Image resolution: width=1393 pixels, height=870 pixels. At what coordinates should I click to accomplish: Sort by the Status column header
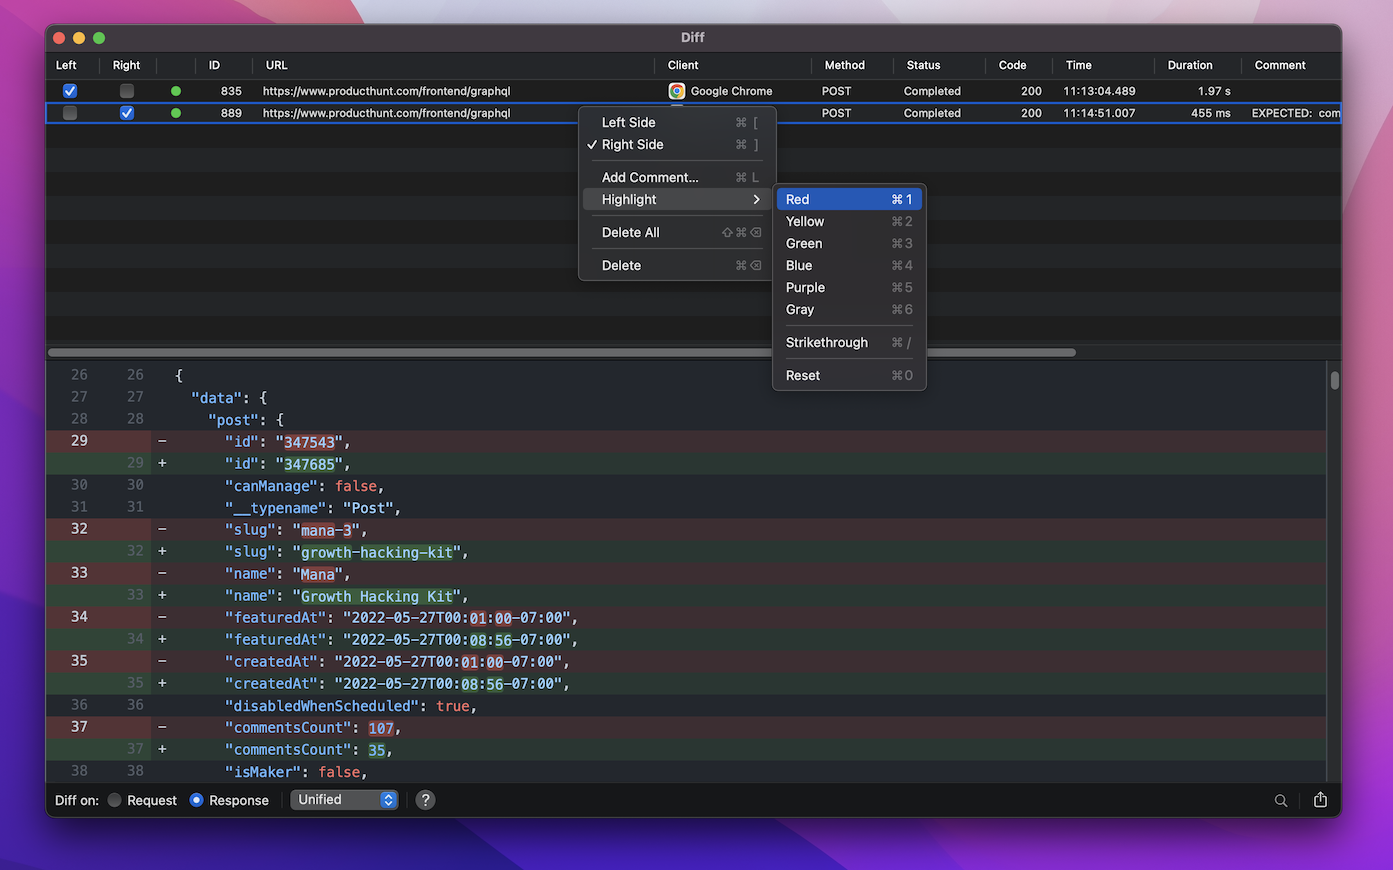click(923, 65)
